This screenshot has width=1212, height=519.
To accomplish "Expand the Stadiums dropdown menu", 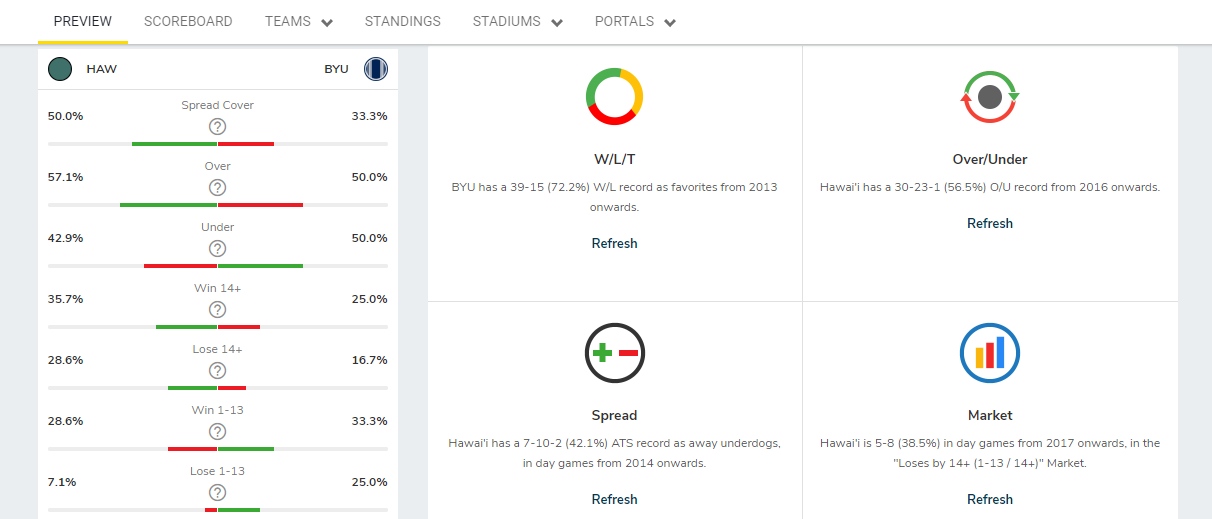I will pyautogui.click(x=517, y=22).
